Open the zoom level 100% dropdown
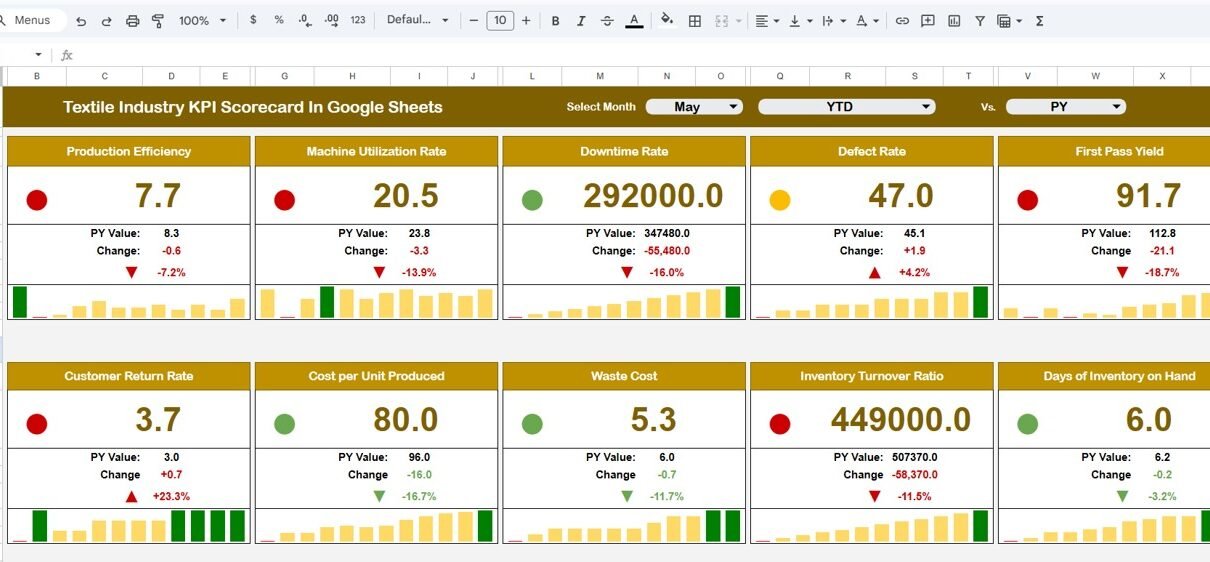The width and height of the screenshot is (1210, 562). (202, 21)
